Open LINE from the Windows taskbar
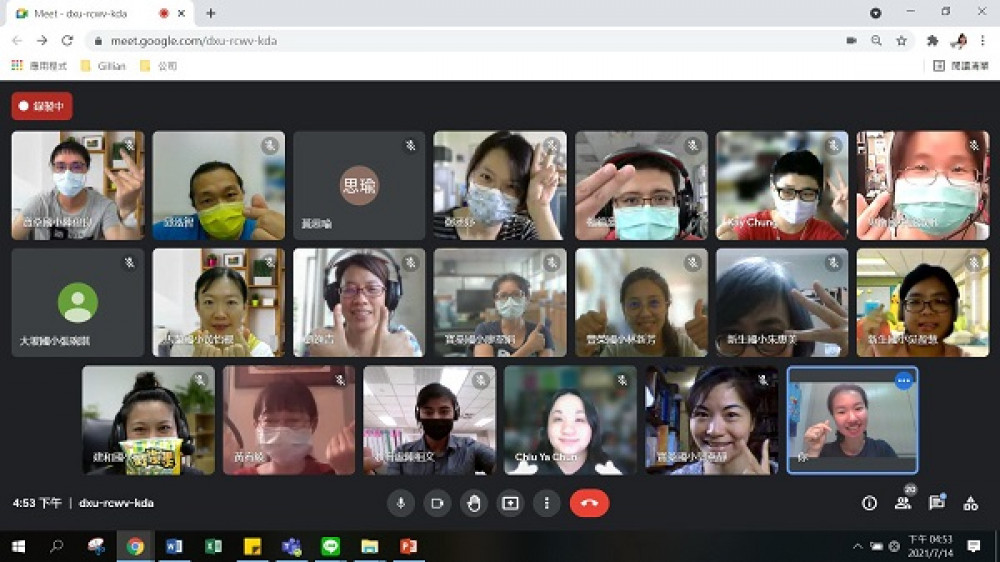The width and height of the screenshot is (1000, 562). pyautogui.click(x=330, y=546)
